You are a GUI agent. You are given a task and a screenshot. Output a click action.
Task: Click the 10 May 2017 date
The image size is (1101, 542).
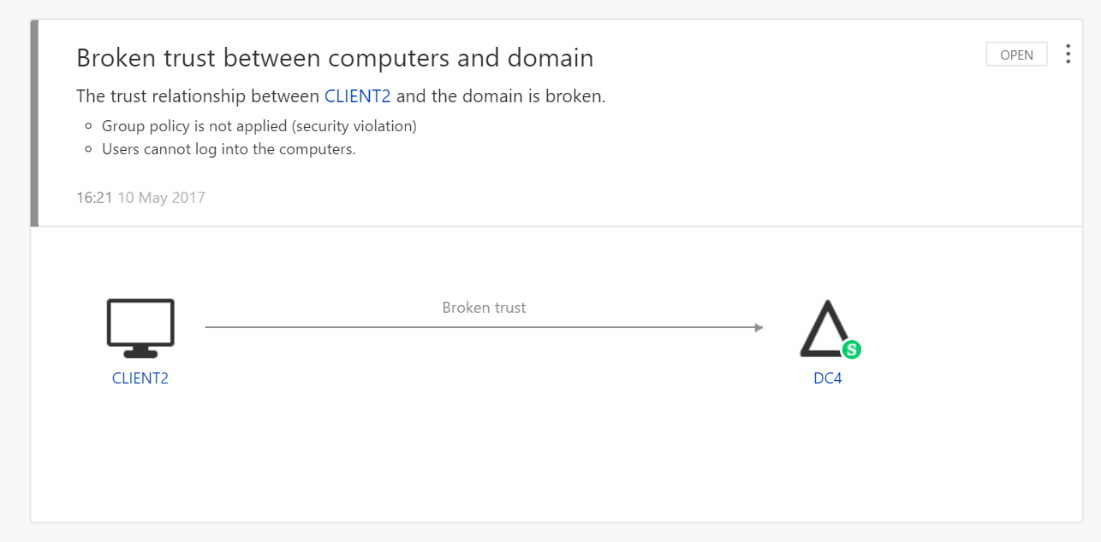tap(161, 197)
